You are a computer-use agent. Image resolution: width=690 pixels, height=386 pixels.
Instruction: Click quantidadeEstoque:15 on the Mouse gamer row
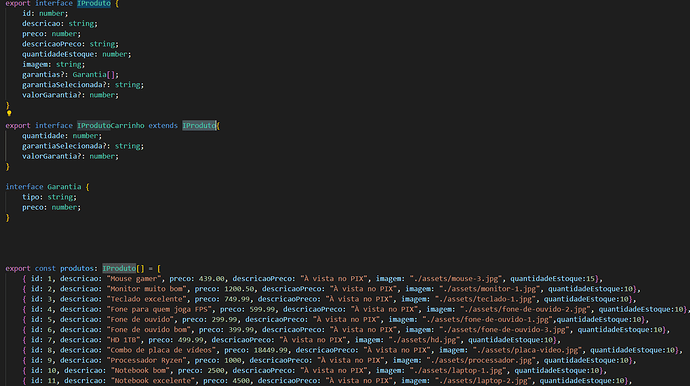[552, 279]
